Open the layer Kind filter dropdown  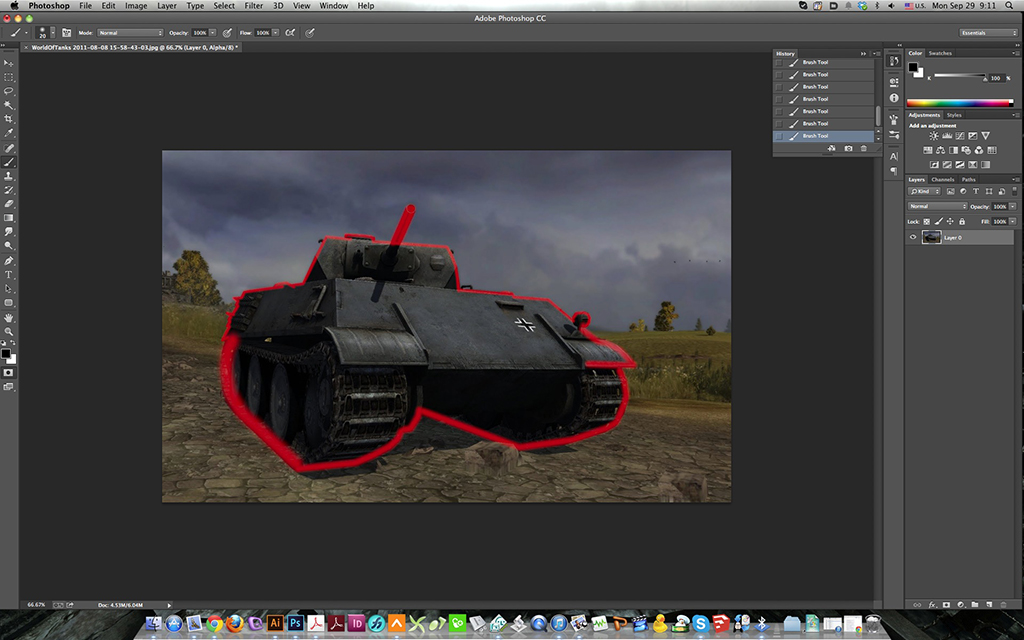[925, 191]
